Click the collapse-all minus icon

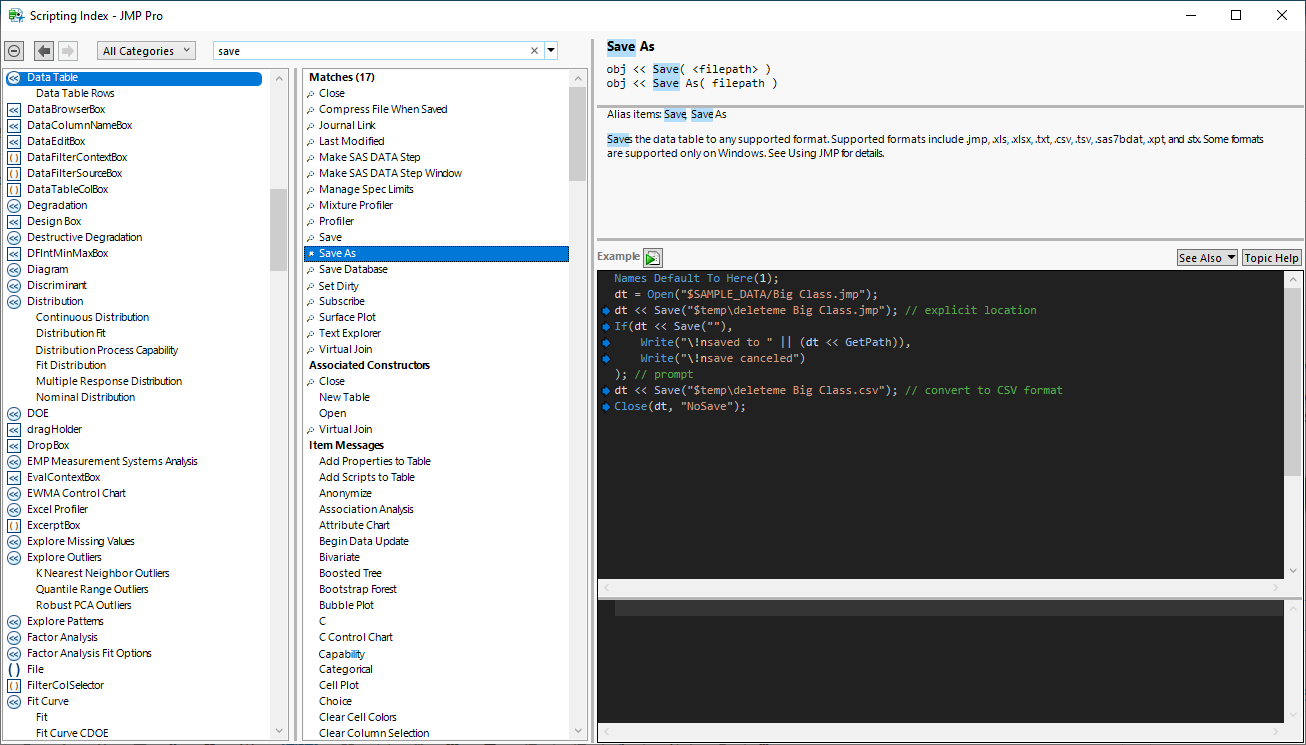(14, 51)
